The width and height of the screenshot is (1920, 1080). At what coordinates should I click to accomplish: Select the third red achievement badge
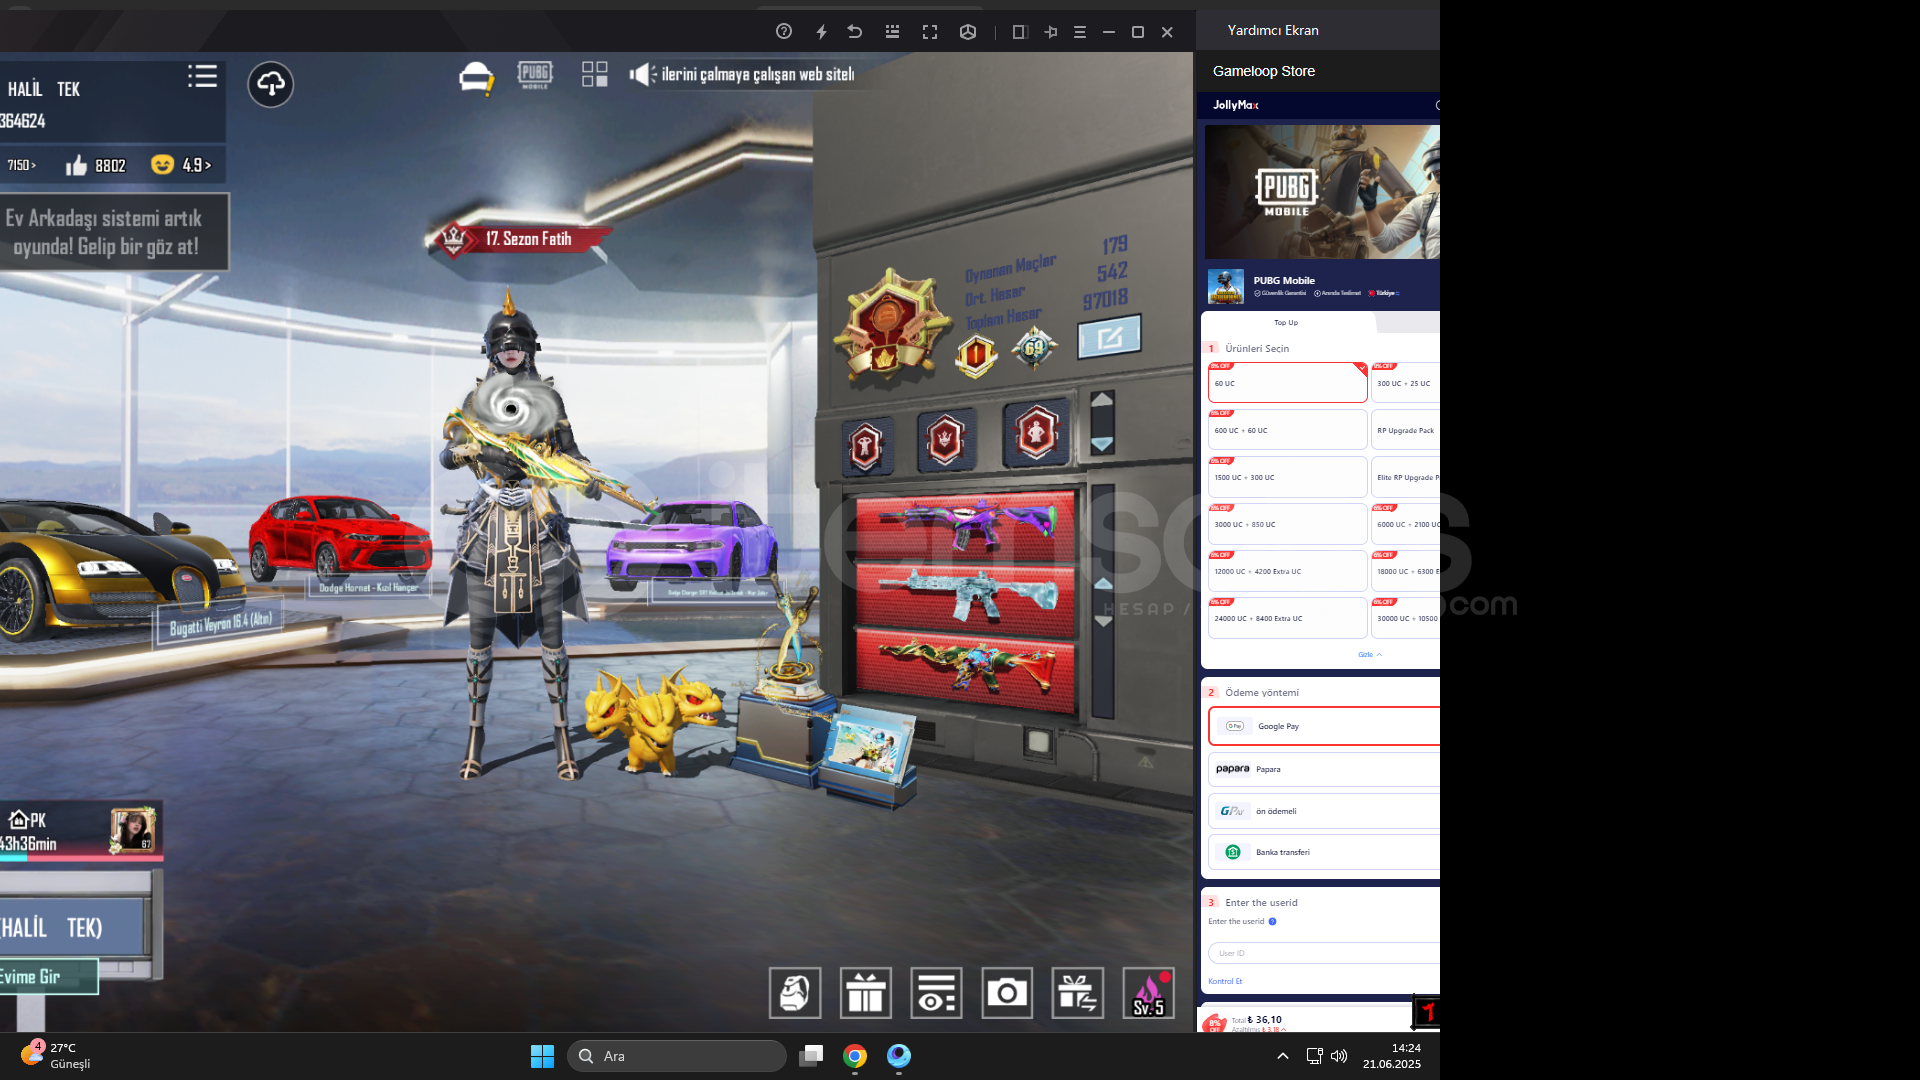(x=1036, y=434)
